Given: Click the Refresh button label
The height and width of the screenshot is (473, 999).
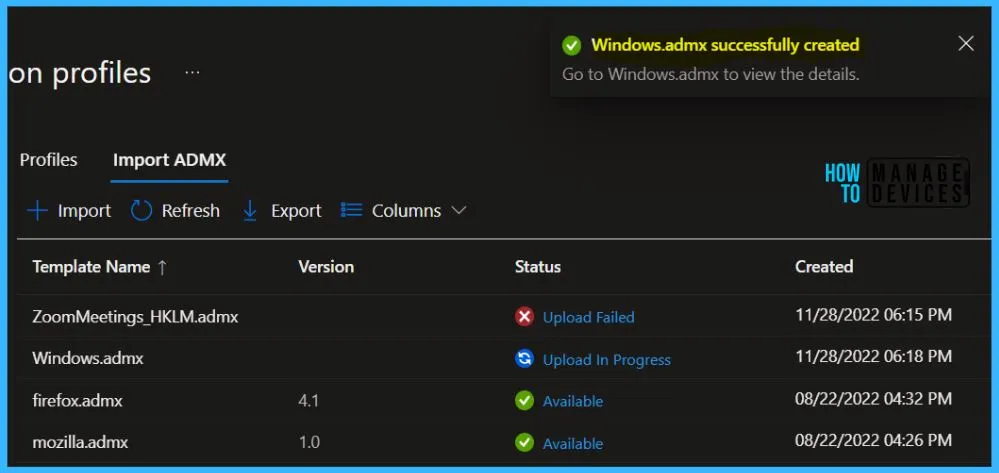Looking at the screenshot, I should (190, 211).
